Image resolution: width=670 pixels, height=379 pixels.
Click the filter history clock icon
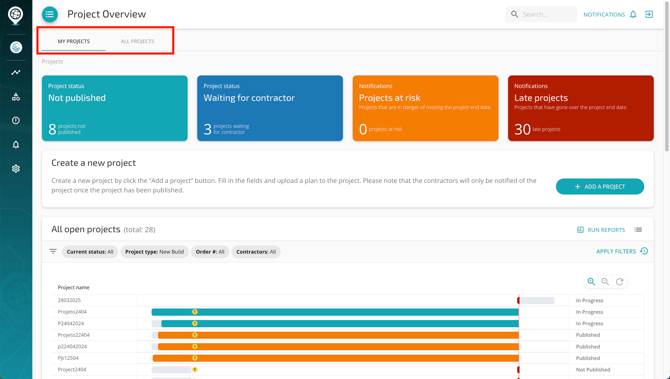pyautogui.click(x=644, y=251)
